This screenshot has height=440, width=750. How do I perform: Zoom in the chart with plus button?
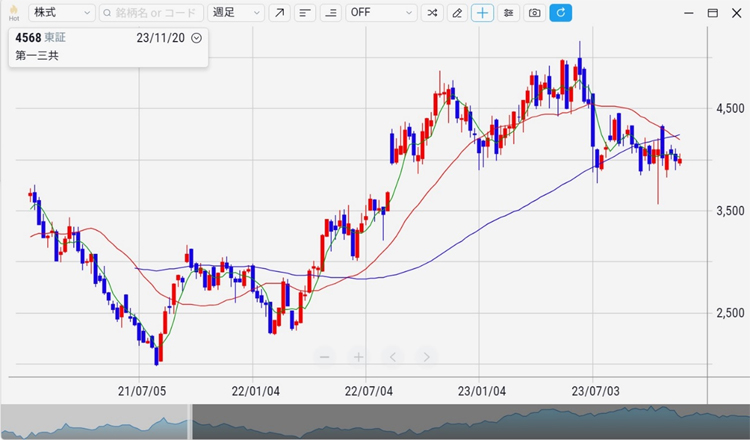pyautogui.click(x=358, y=357)
